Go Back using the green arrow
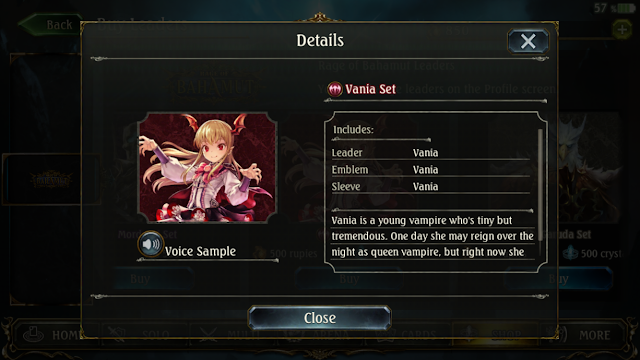The image size is (640, 360). click(50, 24)
